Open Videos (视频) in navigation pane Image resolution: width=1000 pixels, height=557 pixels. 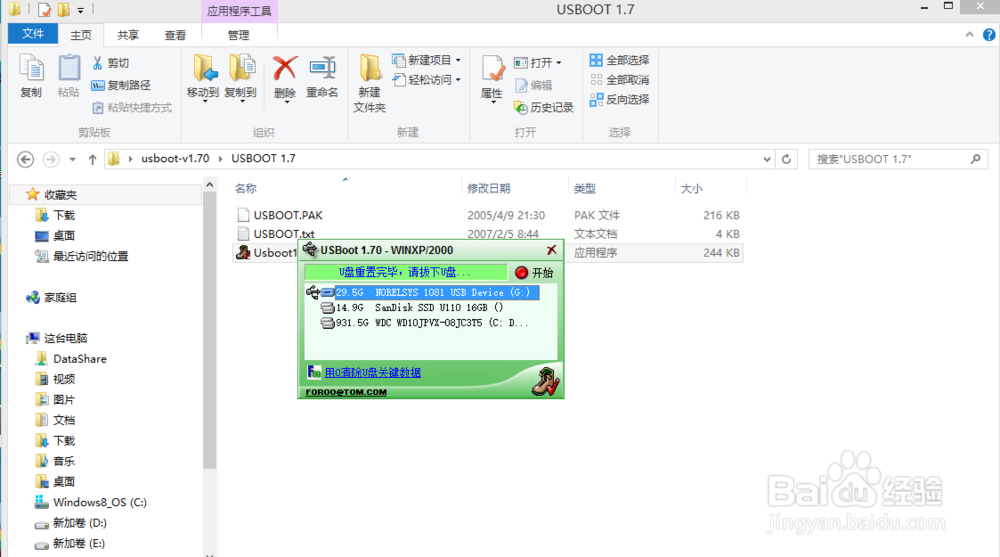63,379
